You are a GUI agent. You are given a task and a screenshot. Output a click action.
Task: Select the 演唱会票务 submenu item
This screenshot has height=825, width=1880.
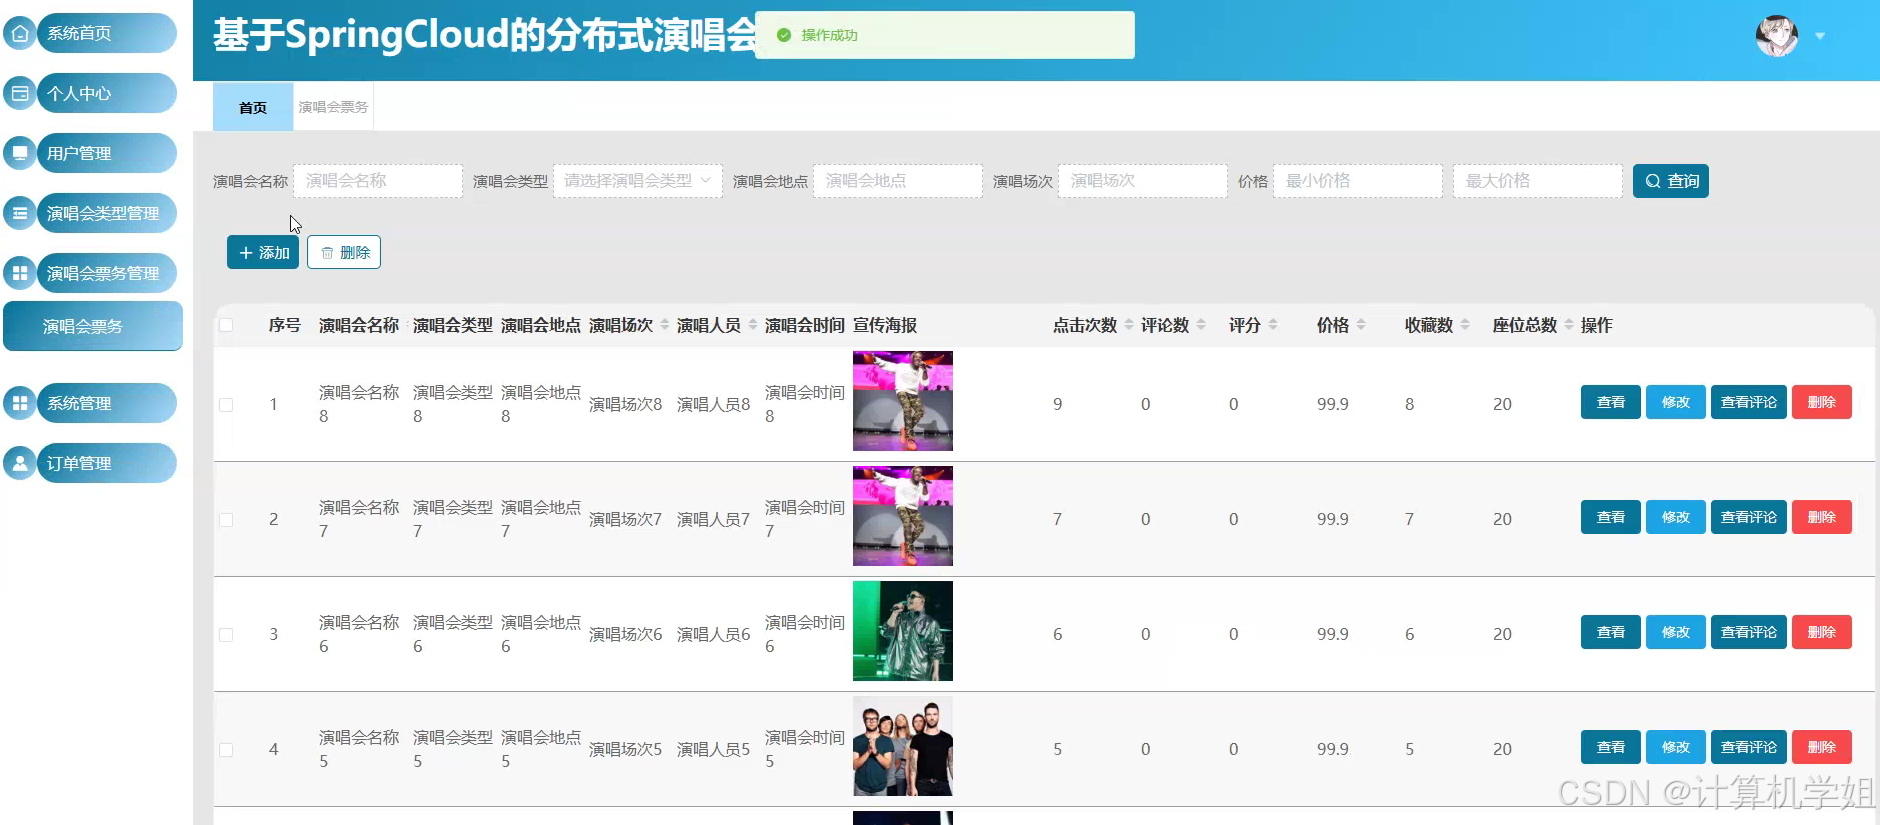tap(93, 326)
